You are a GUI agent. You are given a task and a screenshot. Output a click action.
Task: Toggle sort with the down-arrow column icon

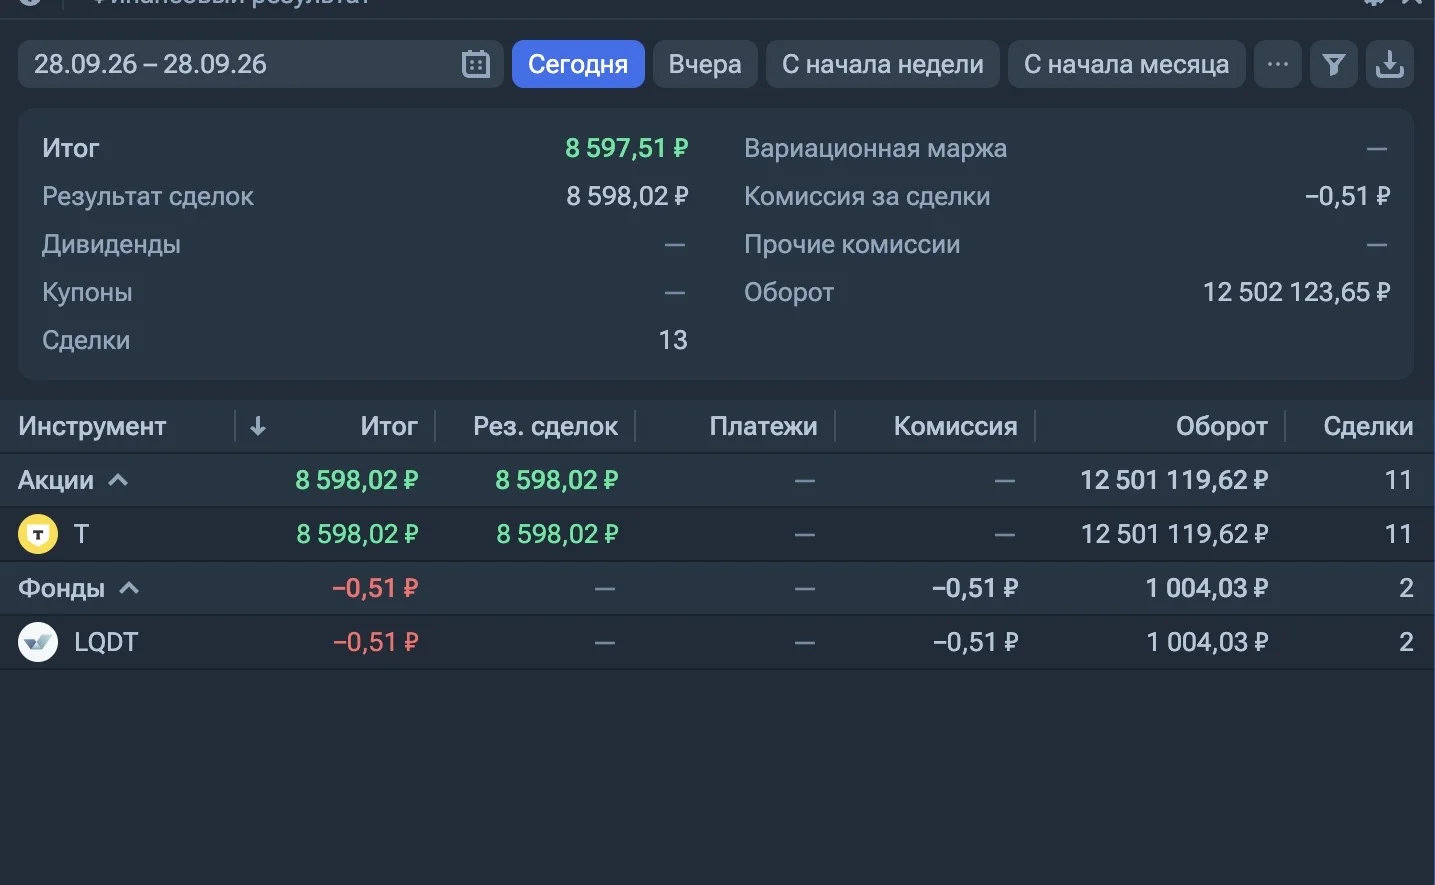point(258,426)
